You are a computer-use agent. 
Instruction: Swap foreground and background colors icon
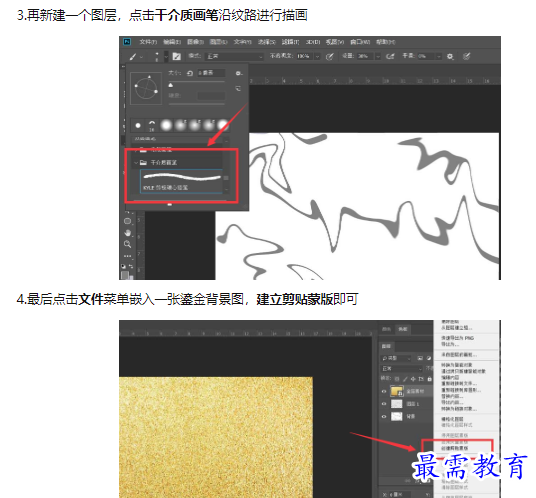coord(131,266)
